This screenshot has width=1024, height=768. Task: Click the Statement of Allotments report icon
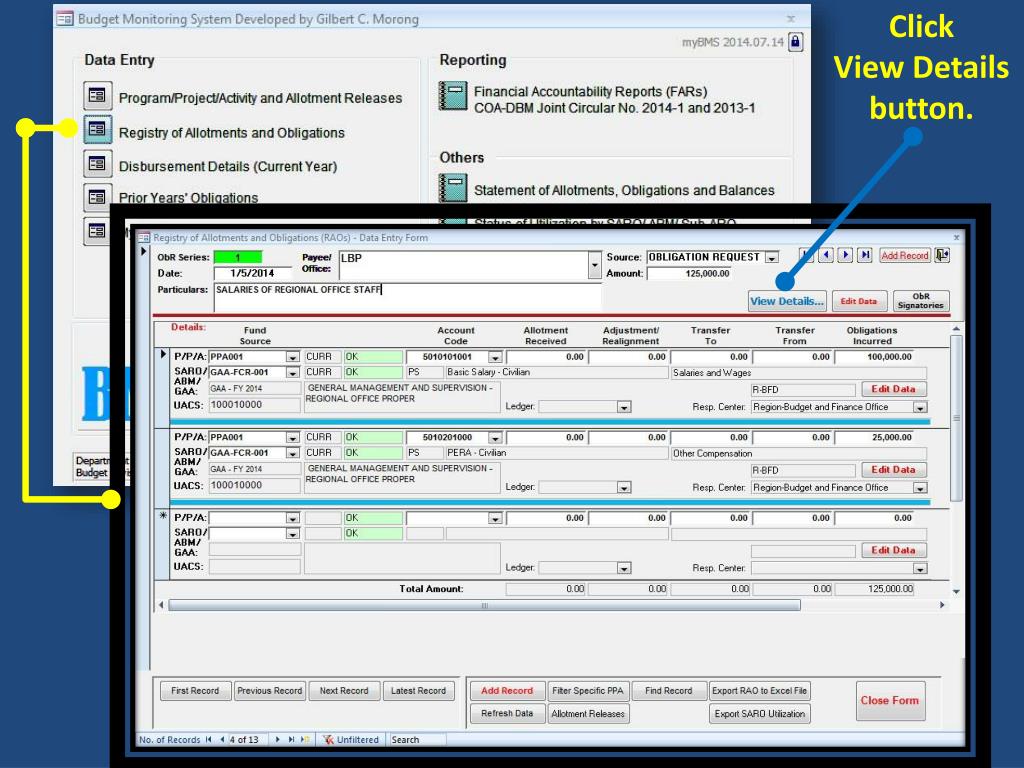[x=453, y=187]
